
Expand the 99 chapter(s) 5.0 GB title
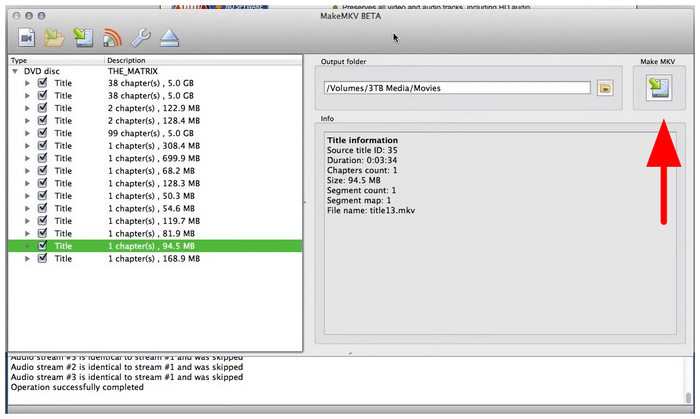[x=27, y=133]
